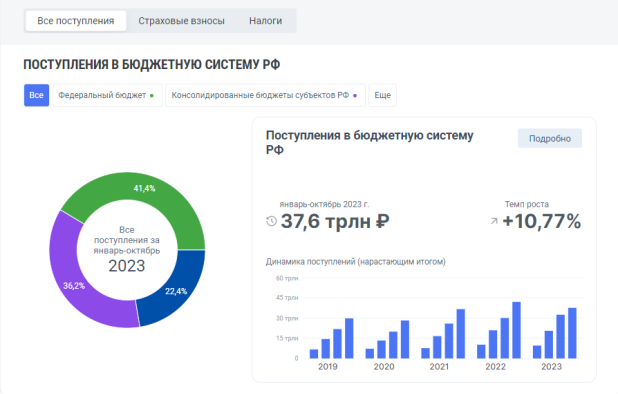
Task: Filter by Консолидированные бюджеты субъектов РФ
Action: (265, 95)
